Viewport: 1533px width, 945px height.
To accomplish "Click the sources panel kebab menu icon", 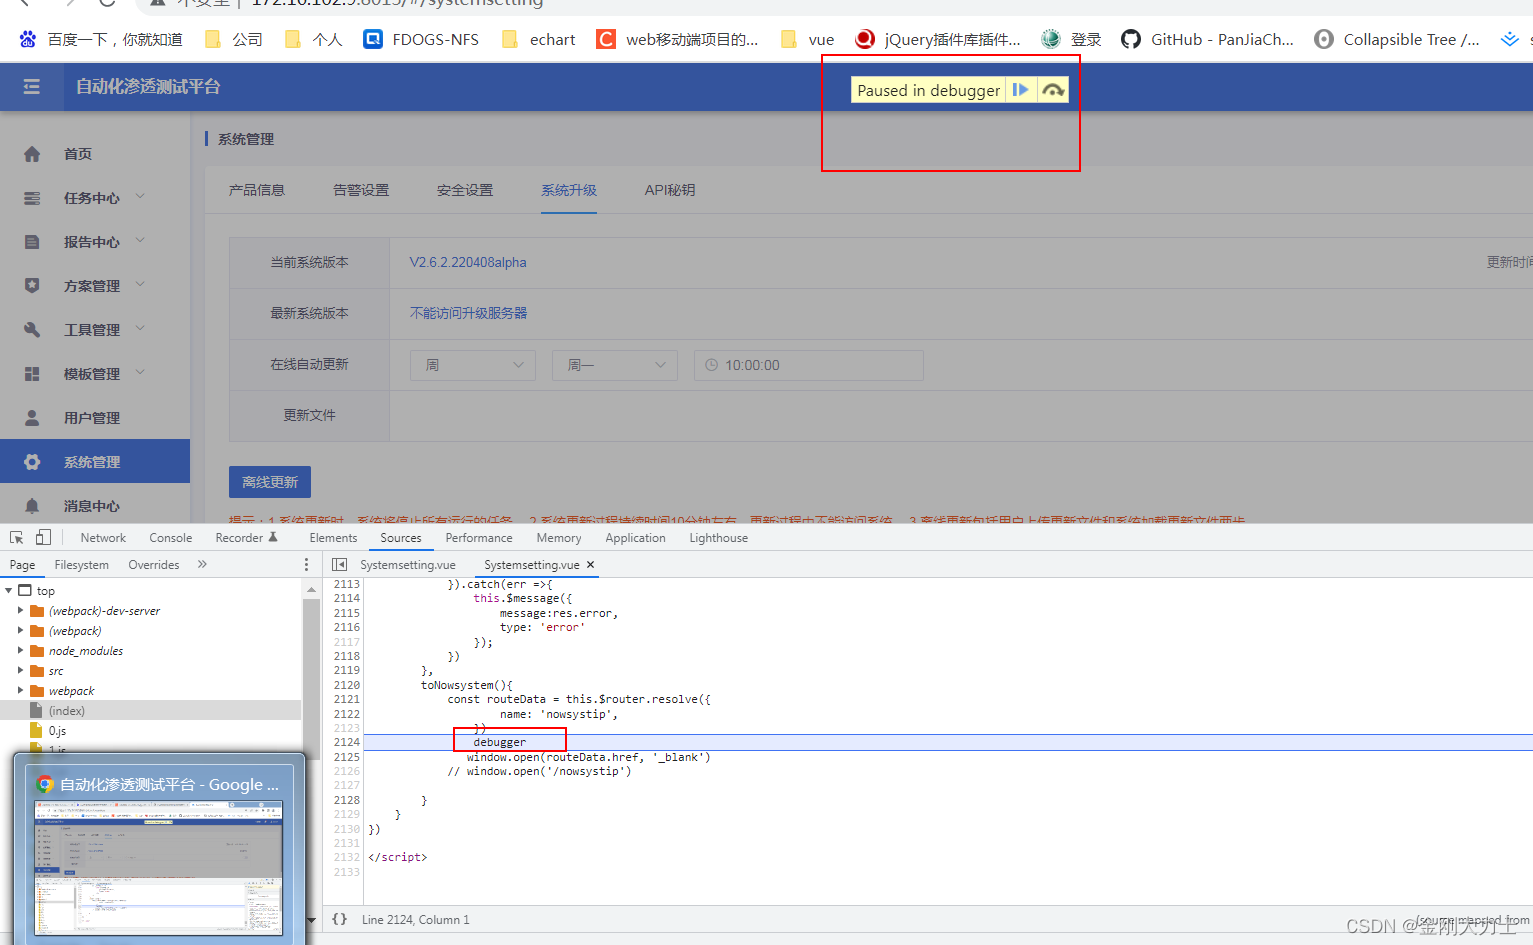I will pos(306,565).
